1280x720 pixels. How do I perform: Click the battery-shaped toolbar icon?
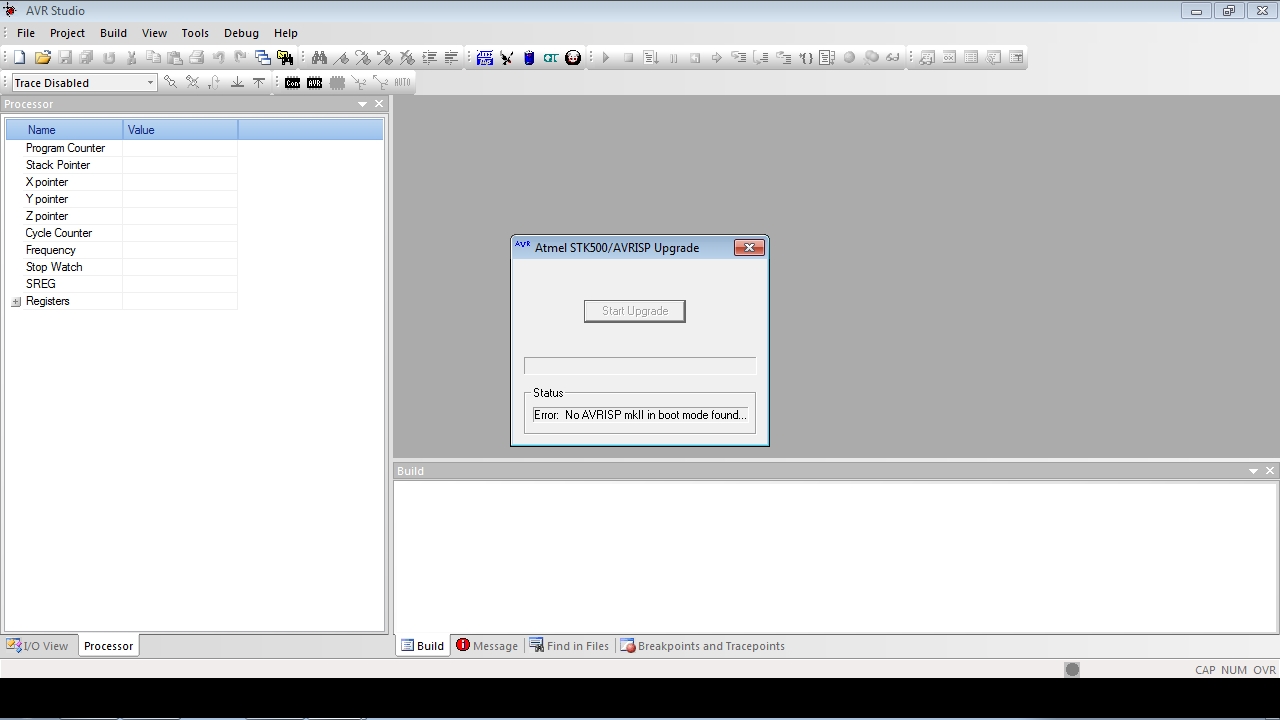[x=529, y=58]
